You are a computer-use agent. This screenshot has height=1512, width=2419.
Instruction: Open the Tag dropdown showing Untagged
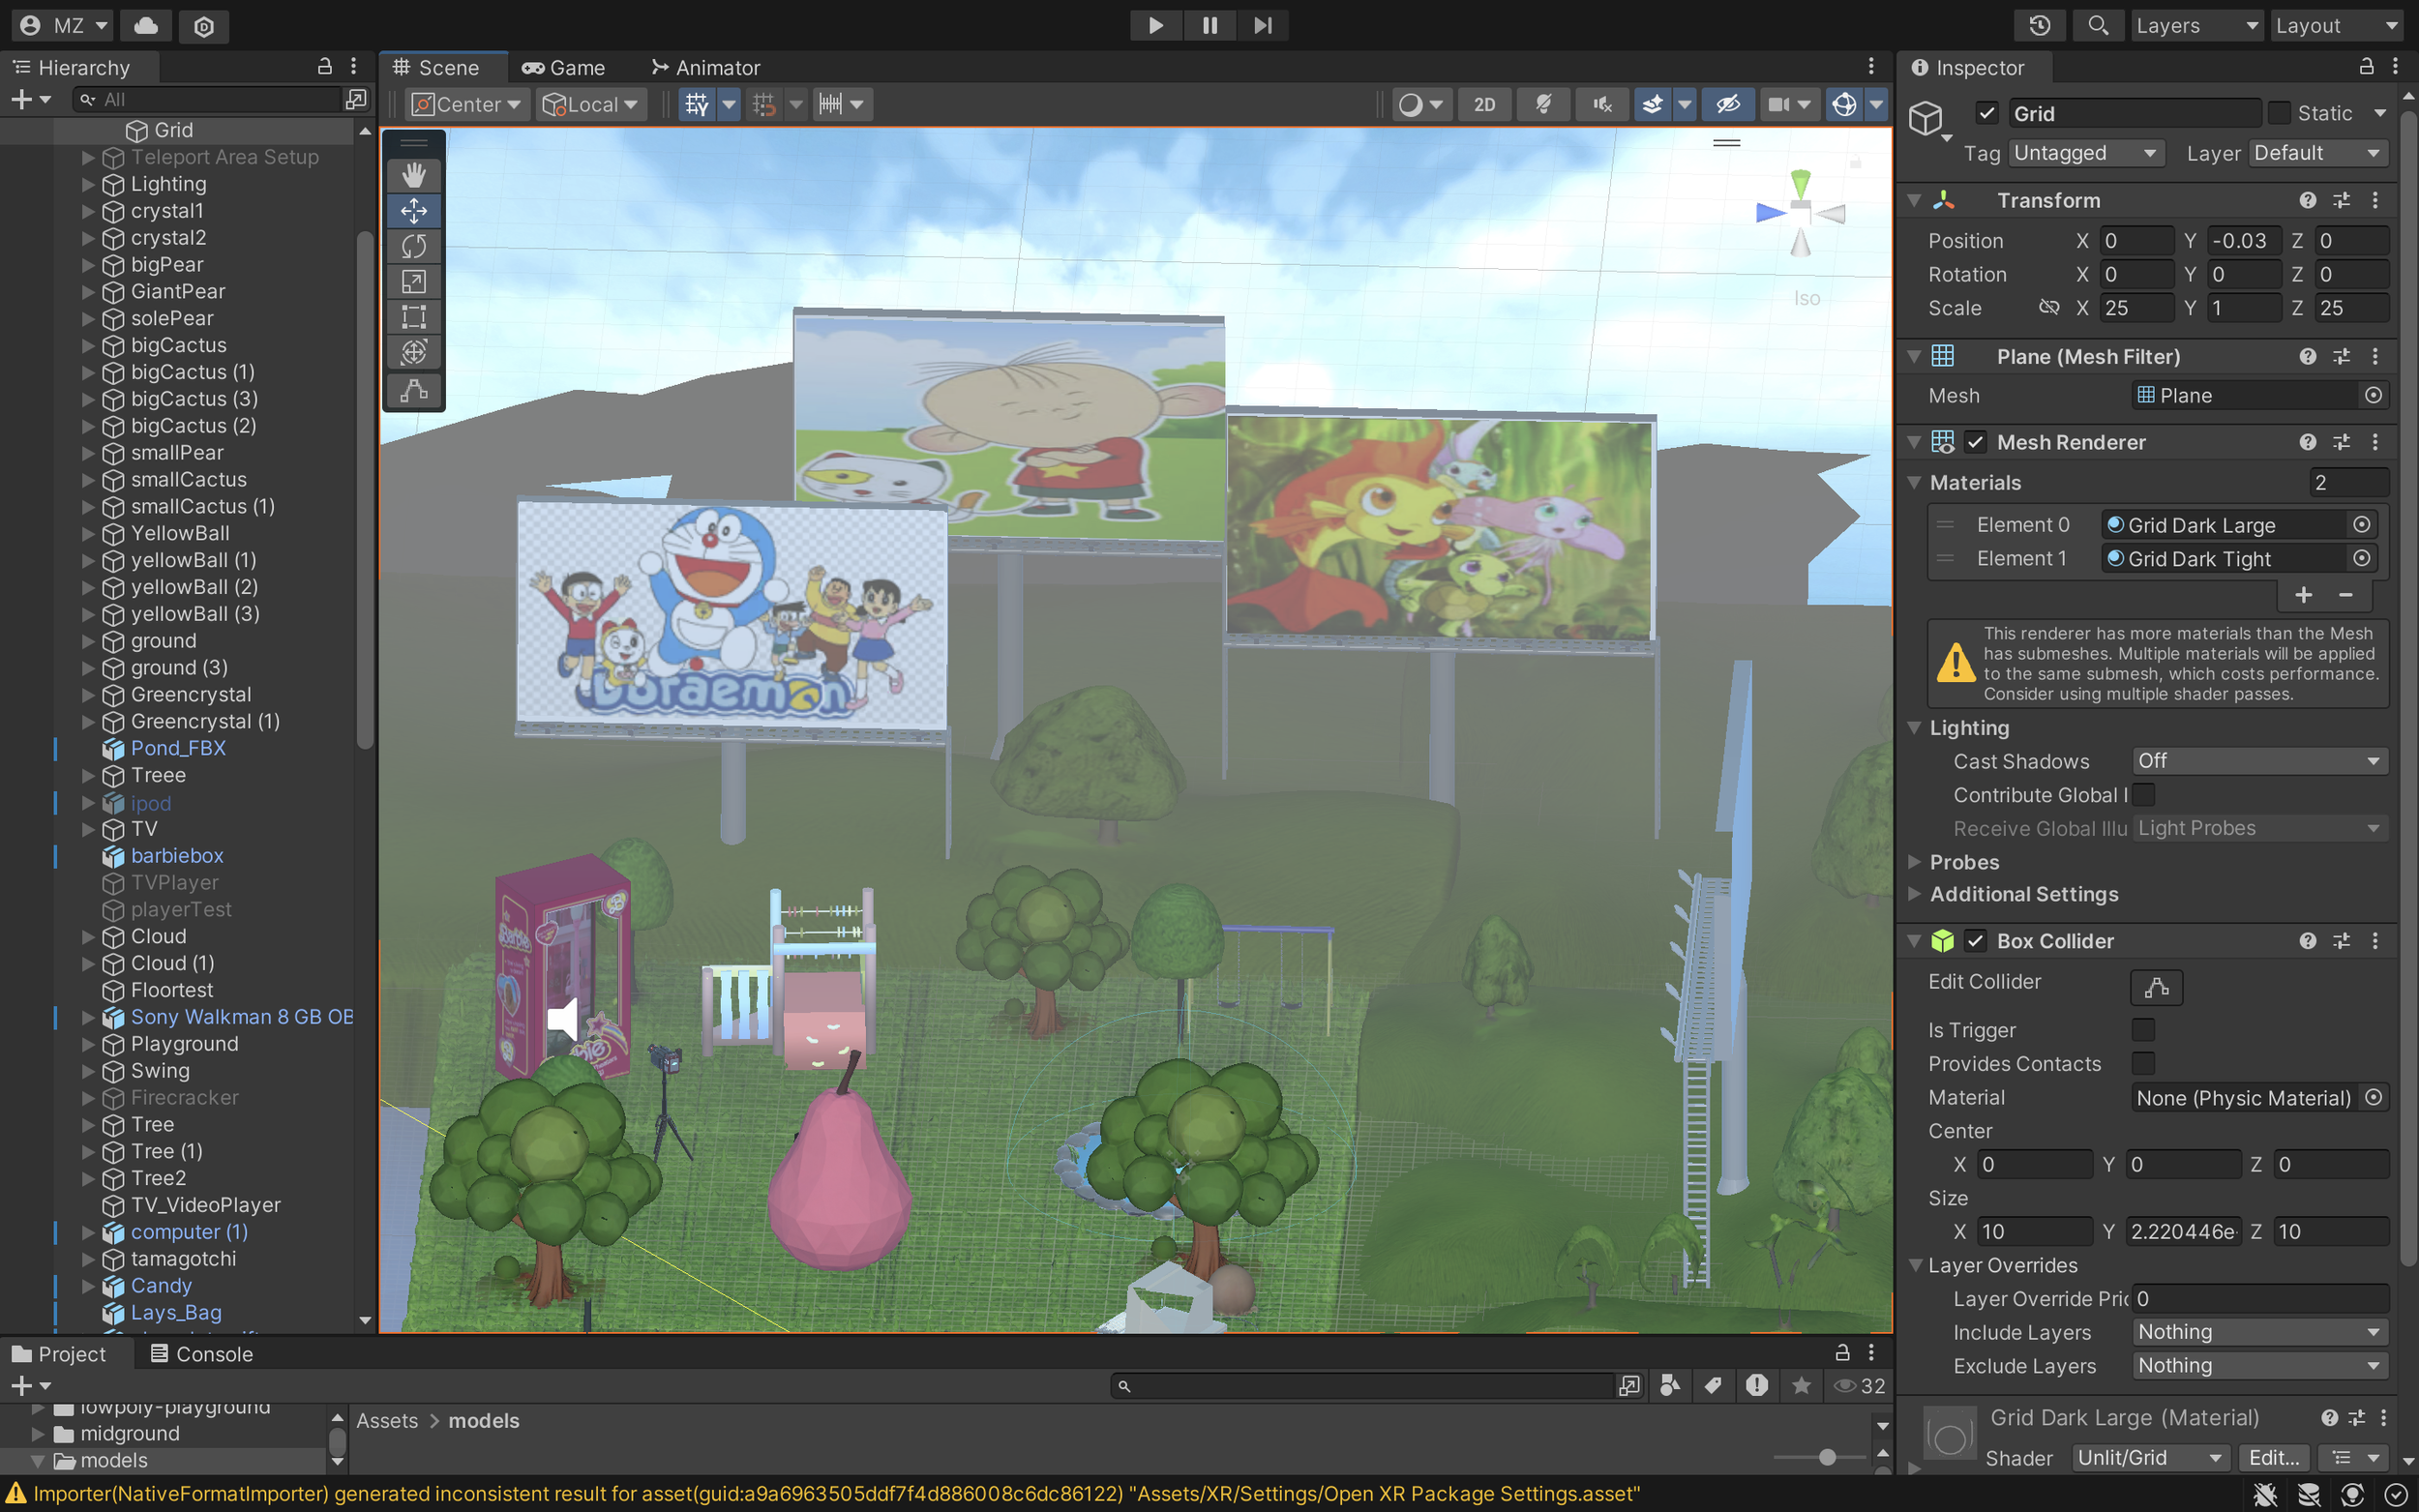point(2086,152)
